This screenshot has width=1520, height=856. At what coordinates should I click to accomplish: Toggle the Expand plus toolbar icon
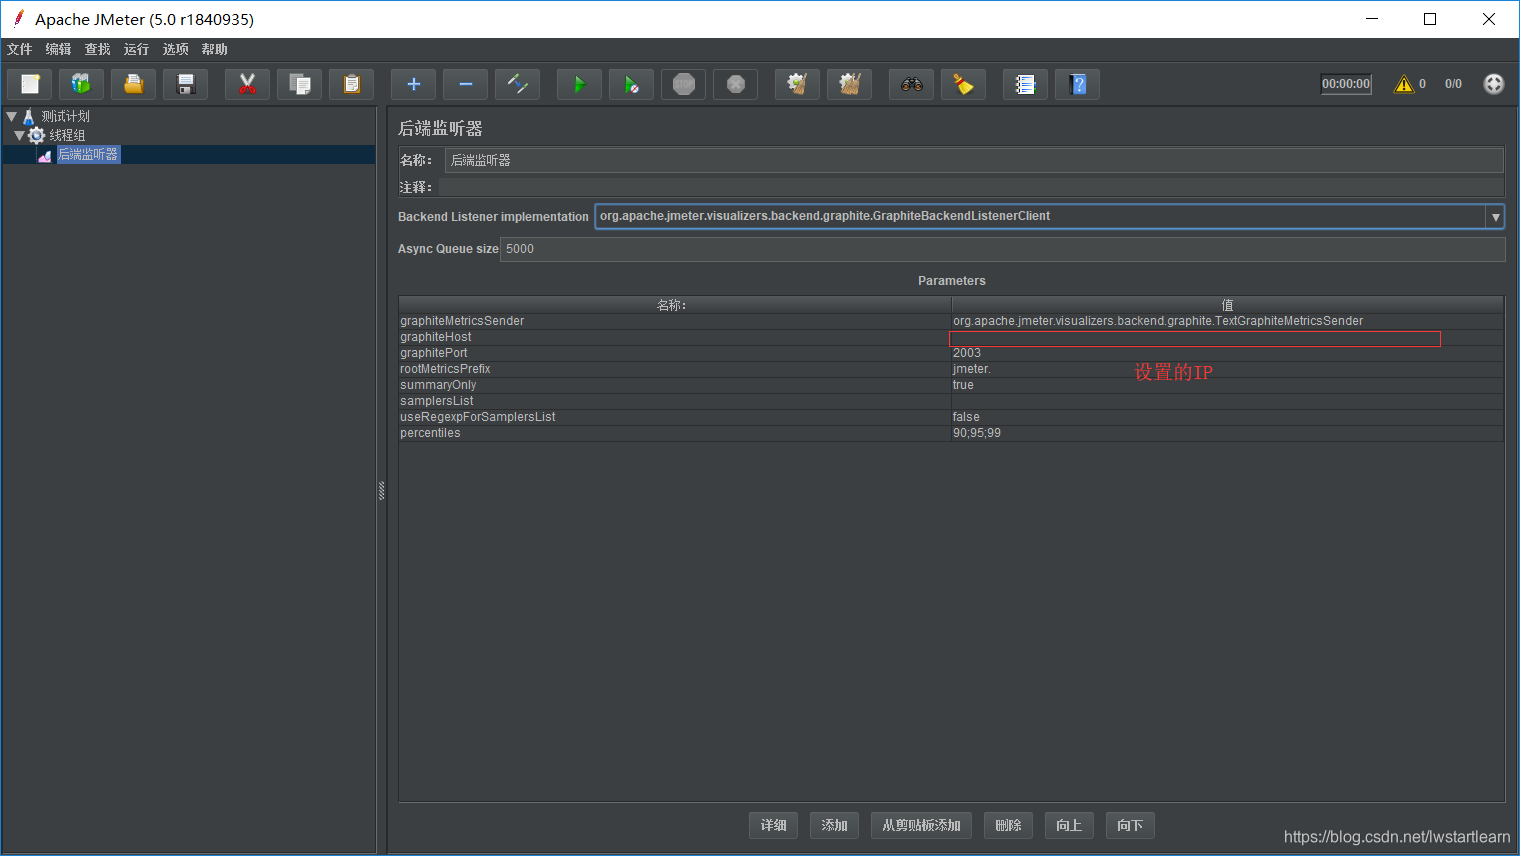pos(413,84)
